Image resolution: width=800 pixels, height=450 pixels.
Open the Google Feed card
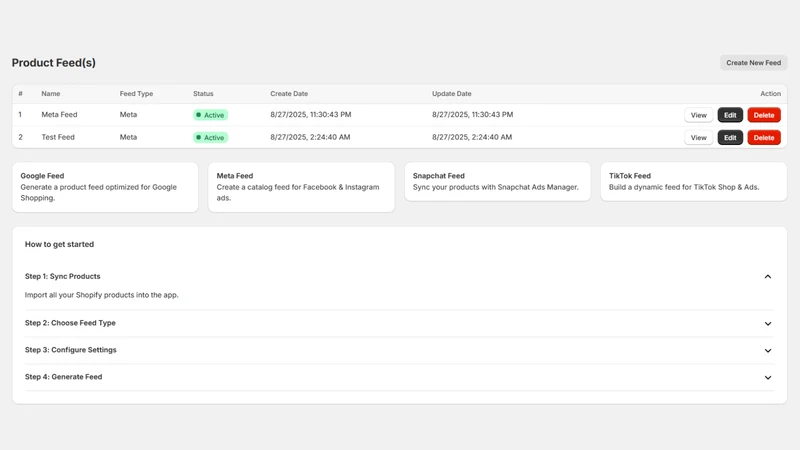coord(105,187)
